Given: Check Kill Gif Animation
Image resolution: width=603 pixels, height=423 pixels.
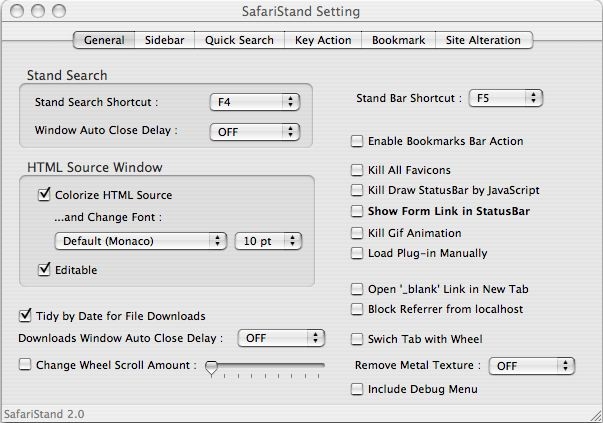Looking at the screenshot, I should click(x=357, y=233).
